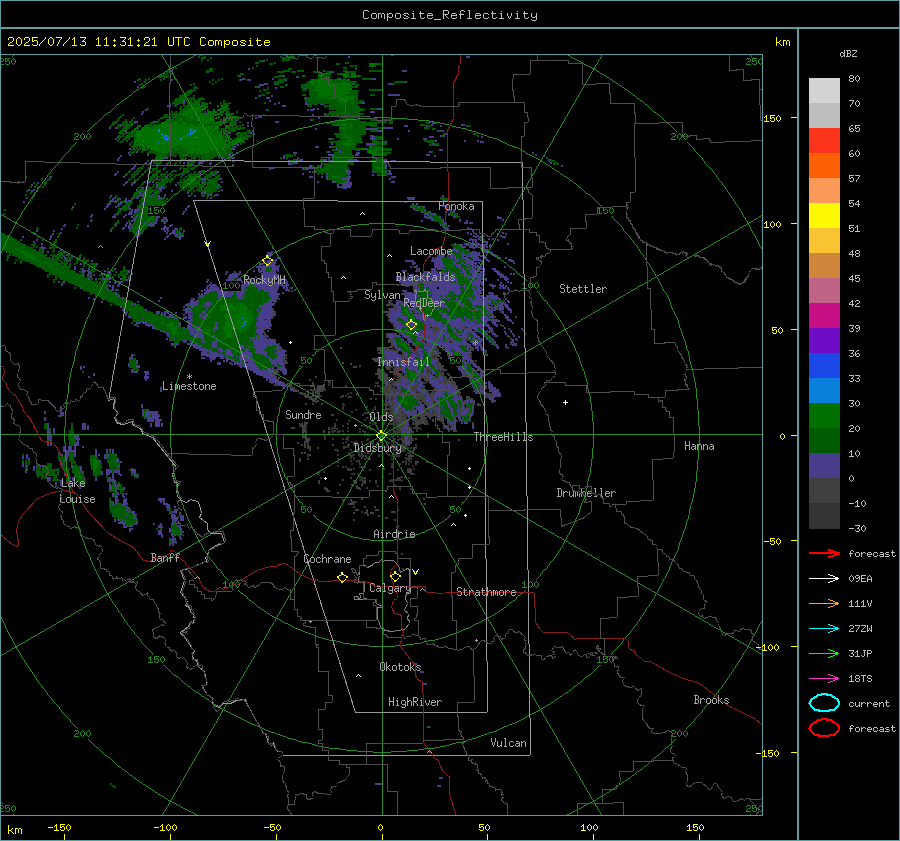Click the RedDeer city label
This screenshot has width=900, height=841.
pos(424,303)
